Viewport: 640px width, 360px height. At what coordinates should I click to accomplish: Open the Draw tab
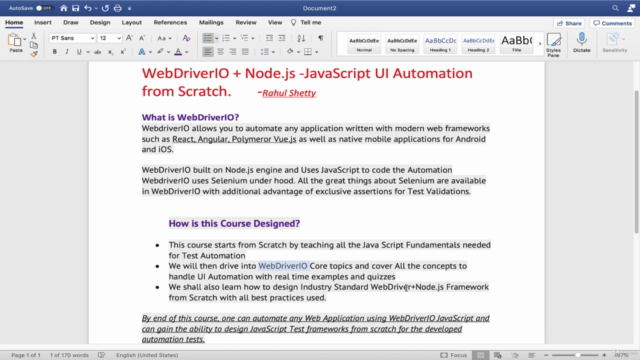[71, 22]
